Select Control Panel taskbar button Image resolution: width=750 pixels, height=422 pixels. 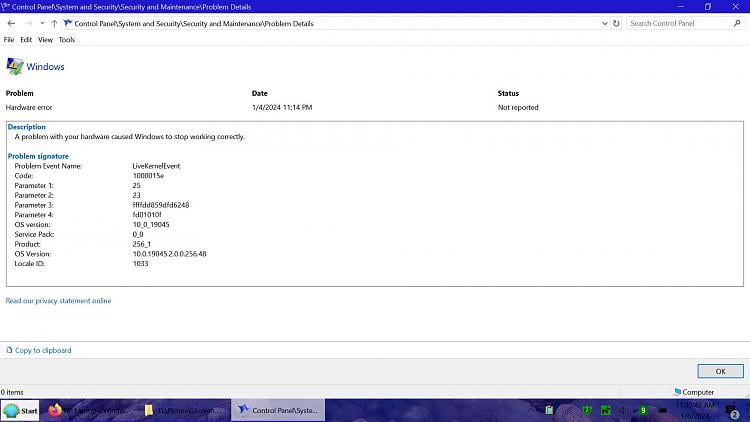click(278, 410)
